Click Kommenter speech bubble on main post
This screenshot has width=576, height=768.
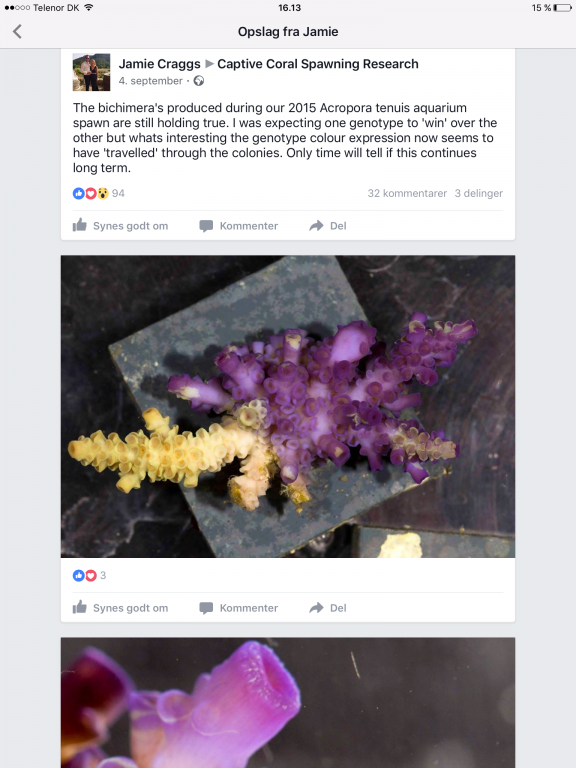[239, 226]
